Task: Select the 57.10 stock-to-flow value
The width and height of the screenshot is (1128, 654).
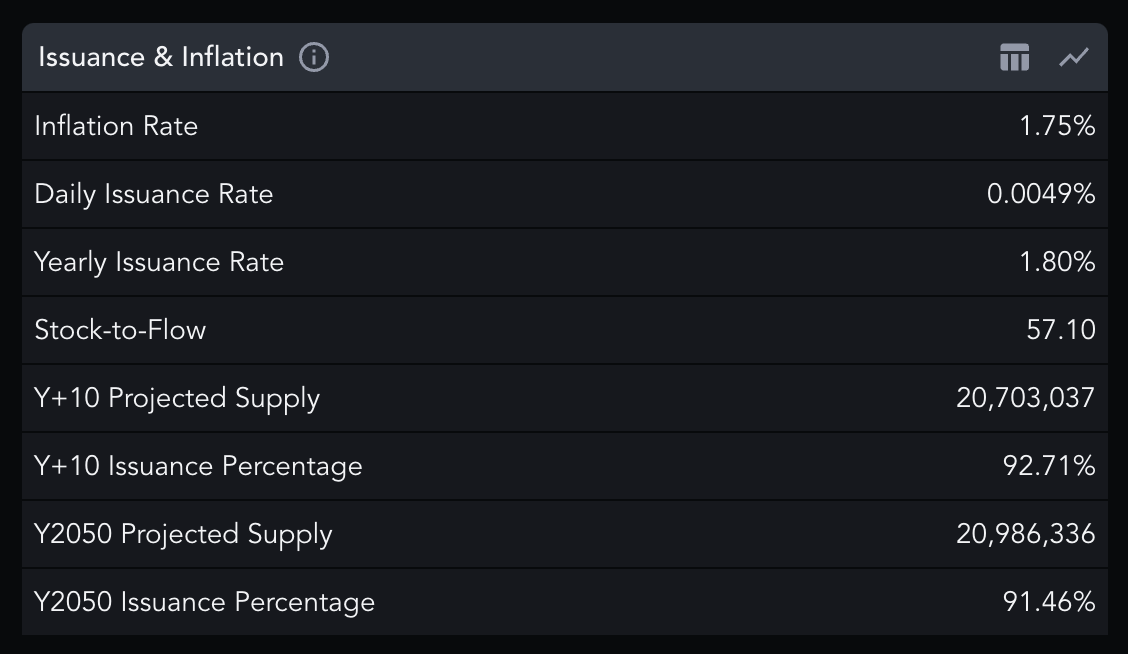Action: pyautogui.click(x=1061, y=330)
